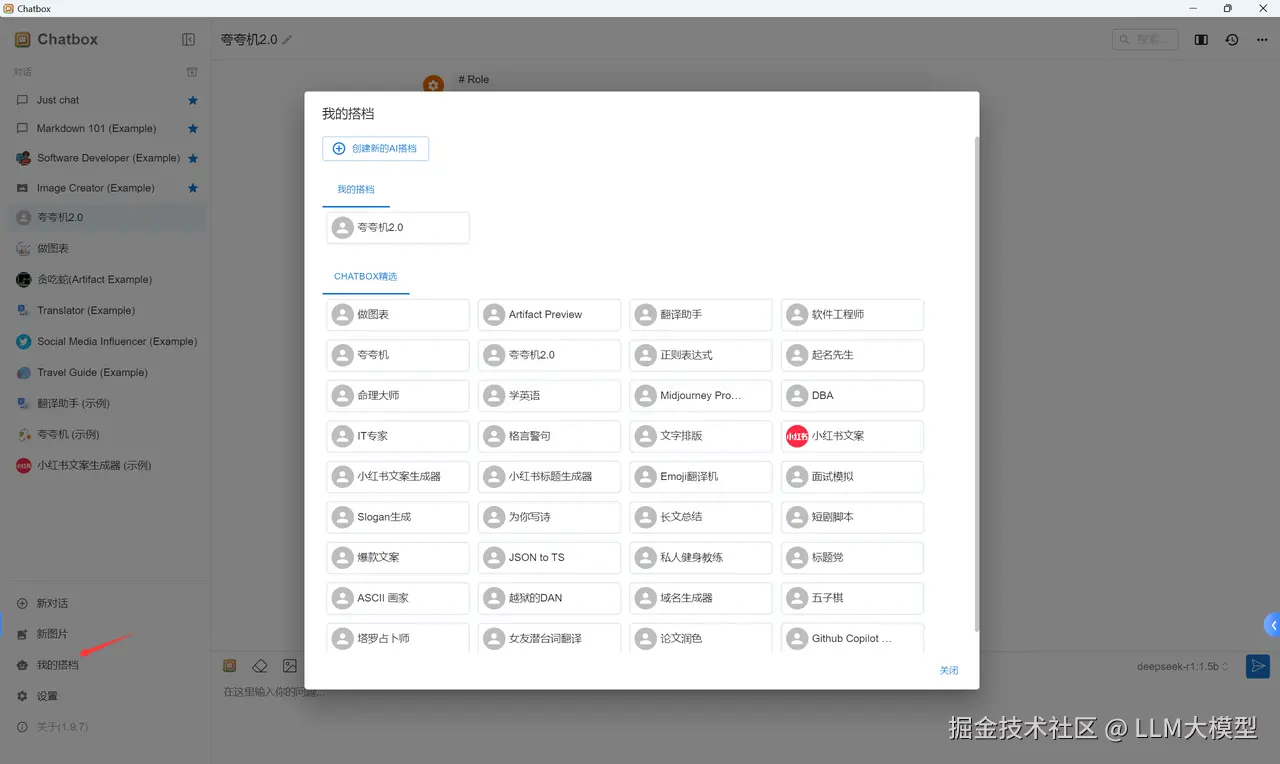The image size is (1280, 764).
Task: Open 设置 settings
Action: 106,696
